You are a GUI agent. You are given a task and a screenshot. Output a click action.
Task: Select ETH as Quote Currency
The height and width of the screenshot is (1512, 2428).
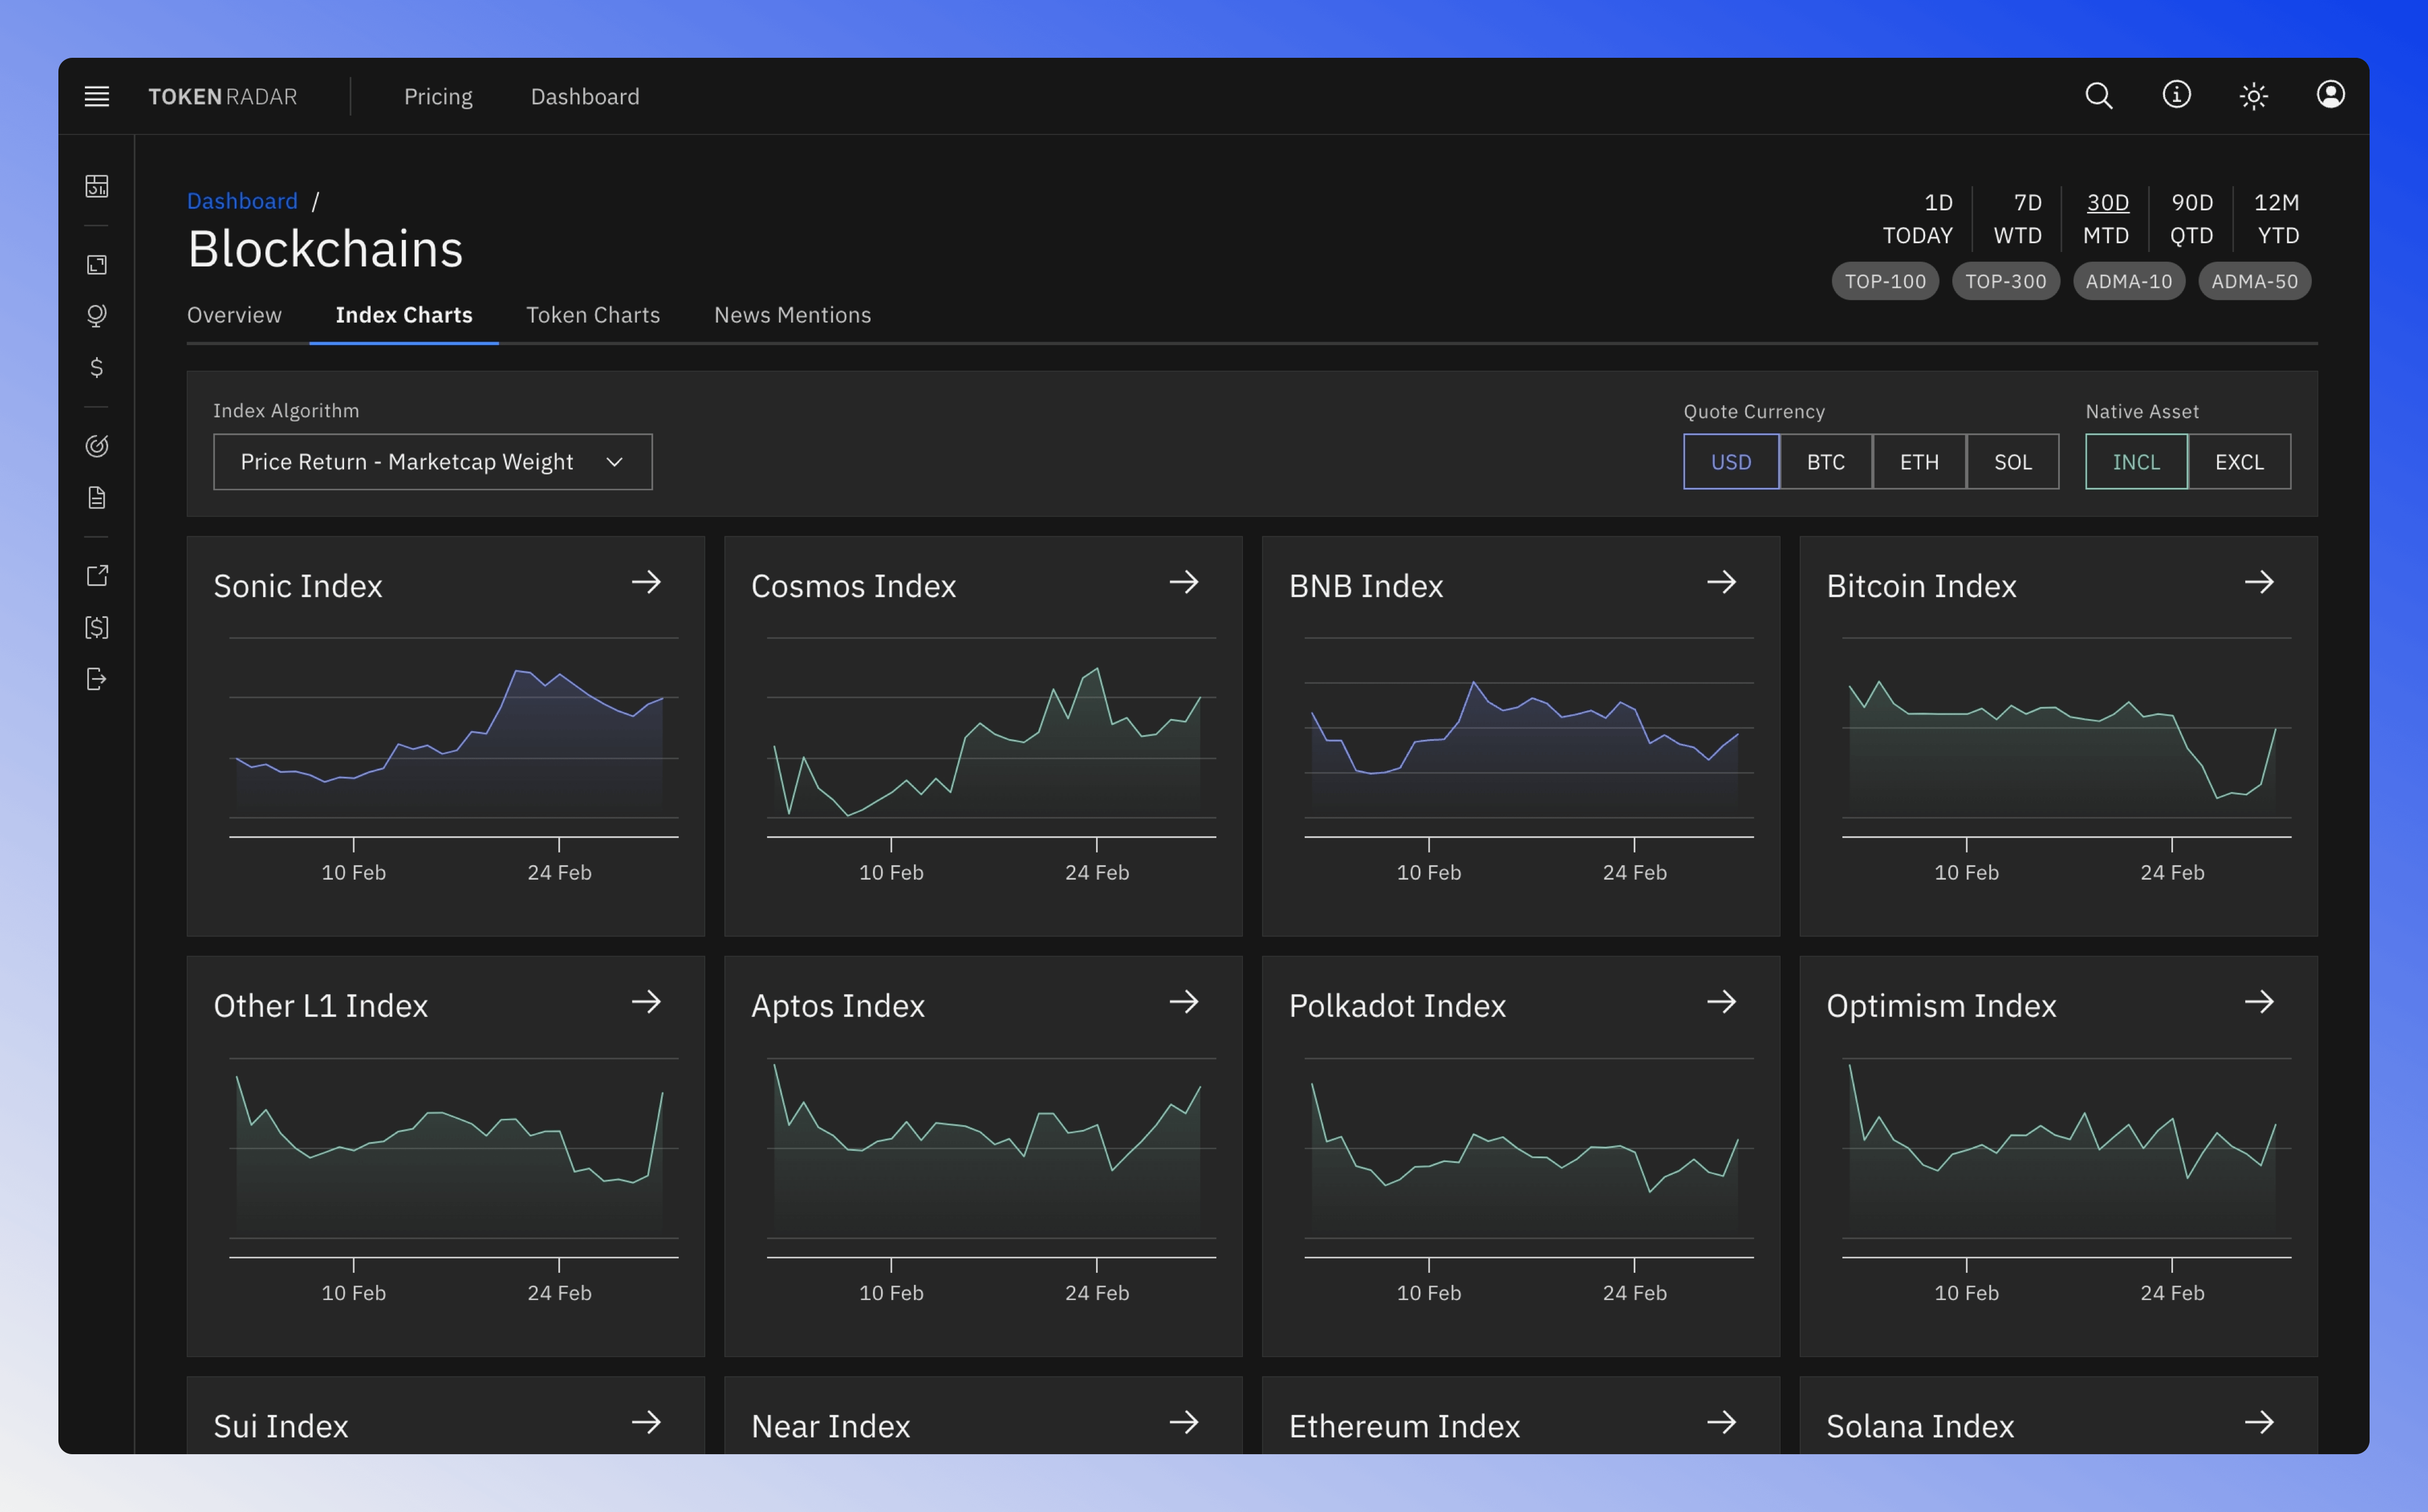pos(1918,460)
